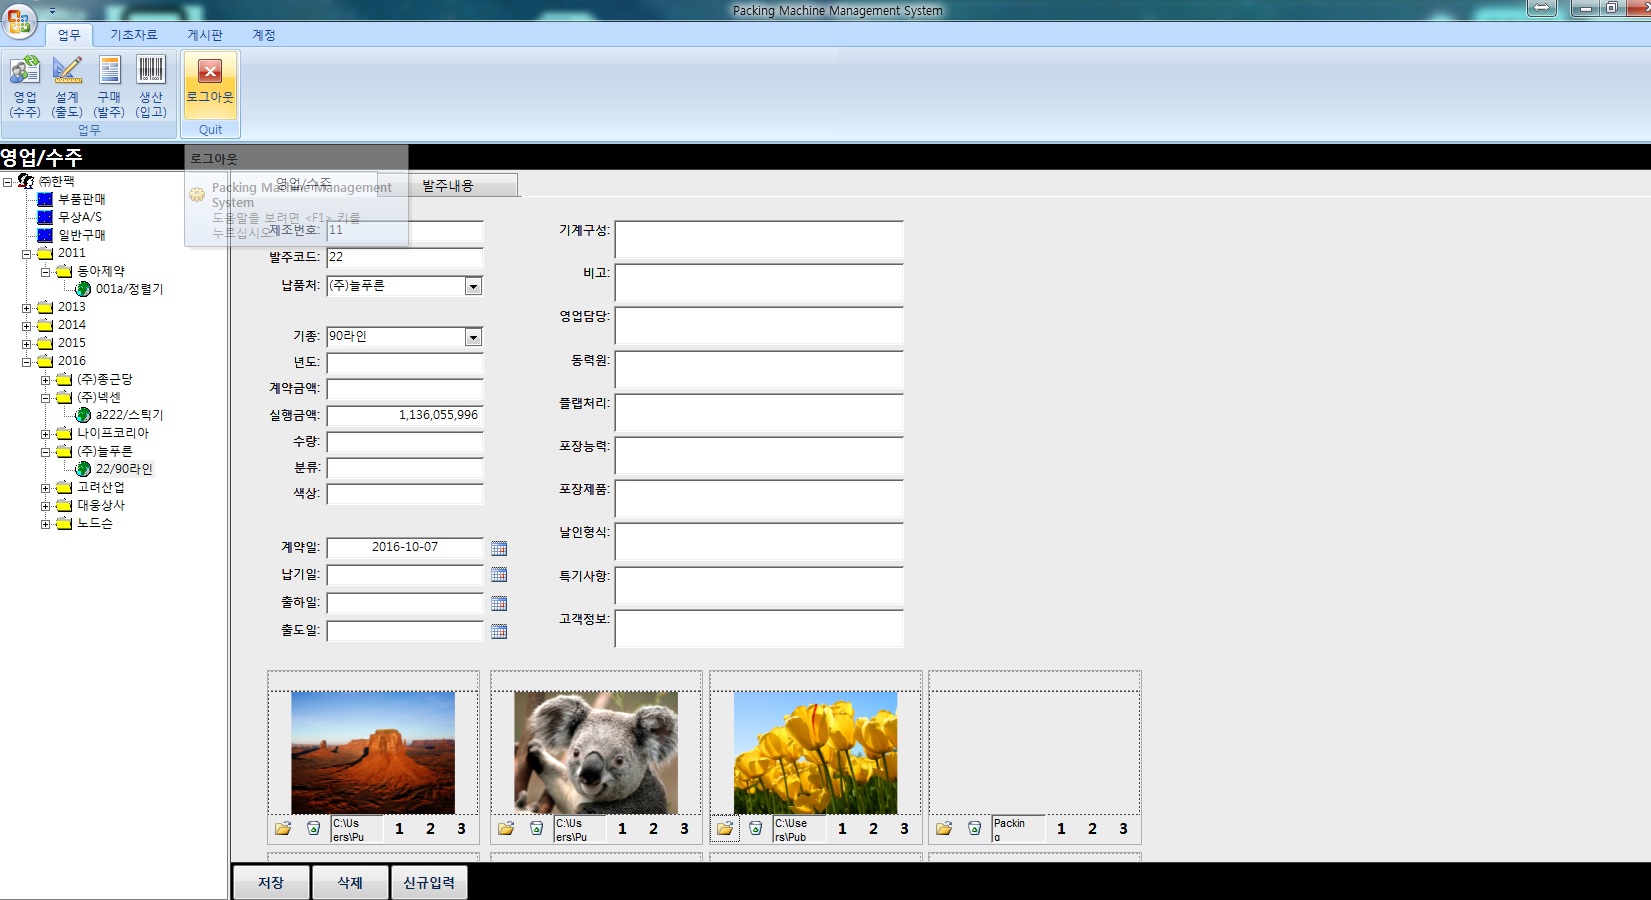Open the 생산(입고) barcode icon

151,87
